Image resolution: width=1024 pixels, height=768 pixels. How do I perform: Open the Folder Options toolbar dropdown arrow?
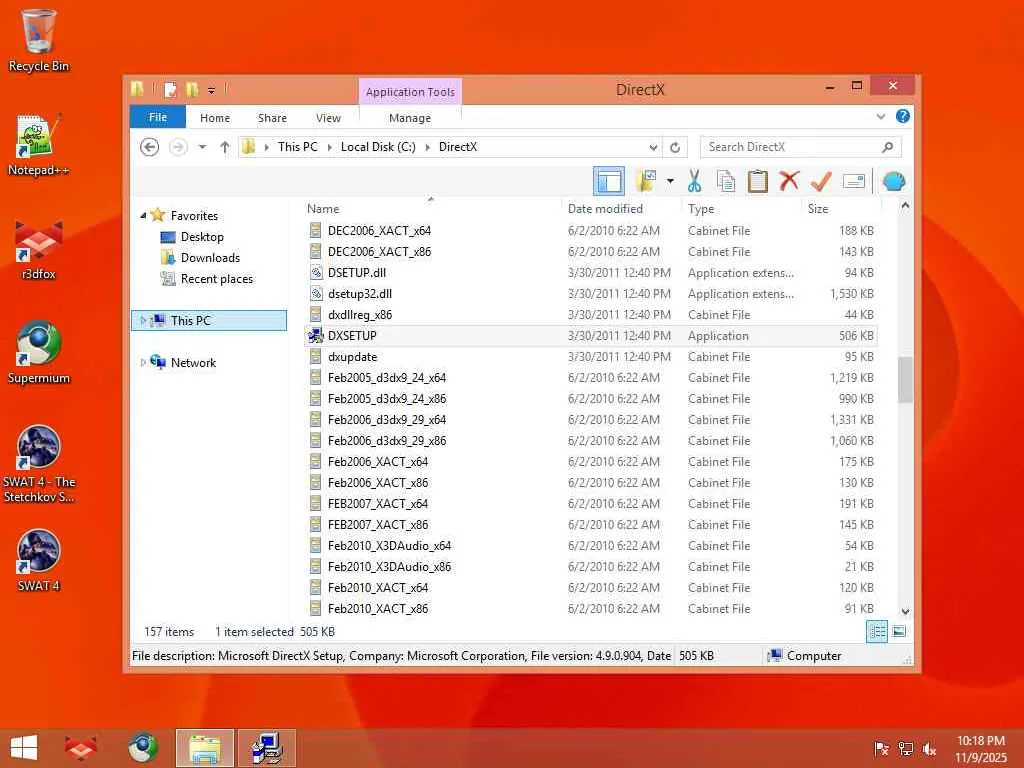point(670,181)
